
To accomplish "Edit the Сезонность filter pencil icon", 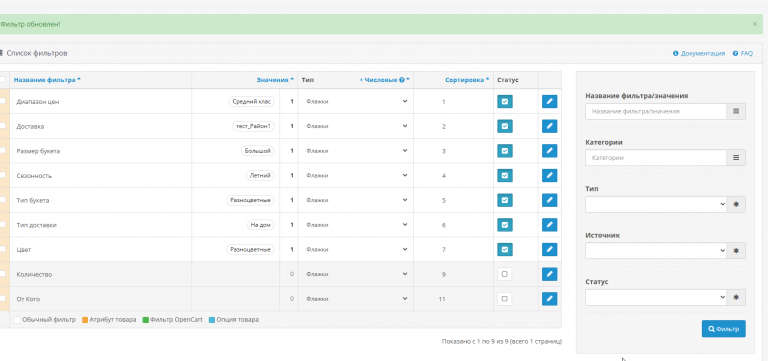I will [x=549, y=175].
